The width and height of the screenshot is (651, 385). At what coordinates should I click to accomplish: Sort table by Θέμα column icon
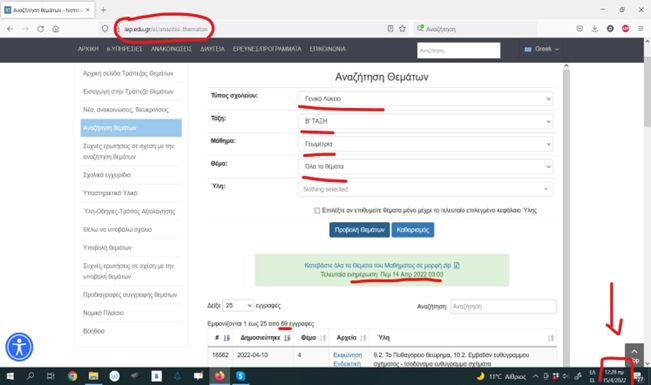[323, 338]
